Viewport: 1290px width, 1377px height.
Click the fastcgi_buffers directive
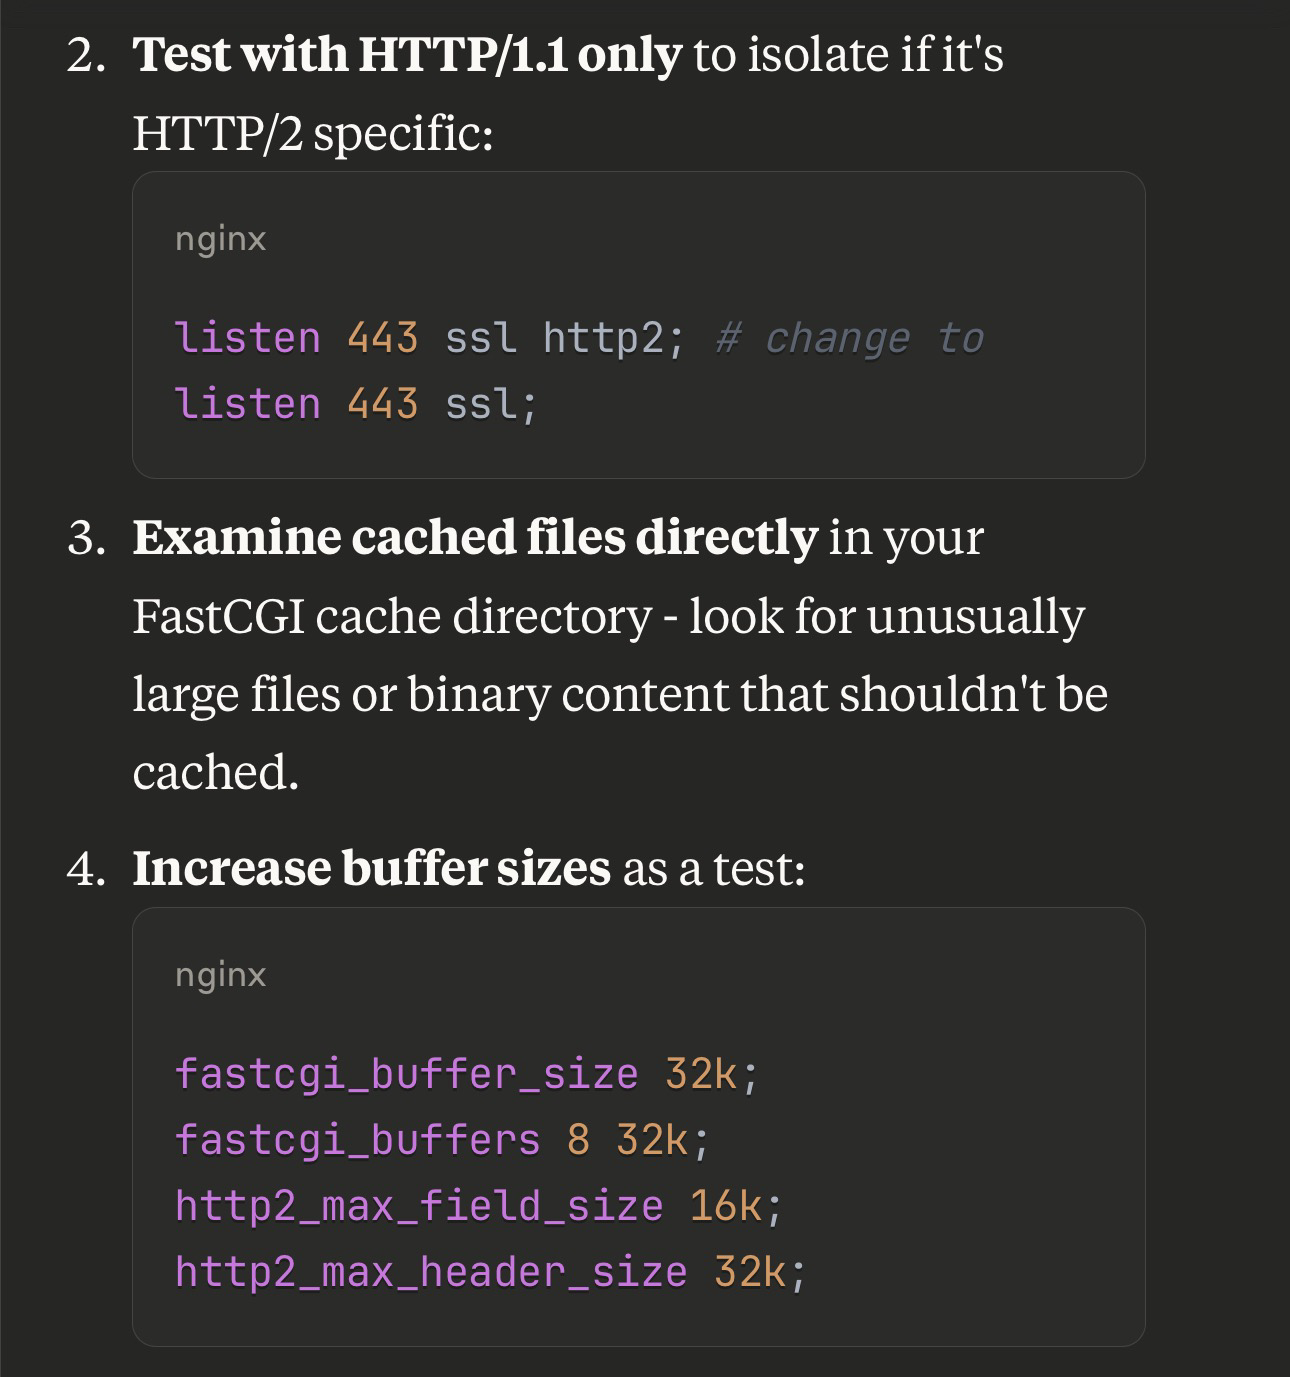tap(358, 1140)
